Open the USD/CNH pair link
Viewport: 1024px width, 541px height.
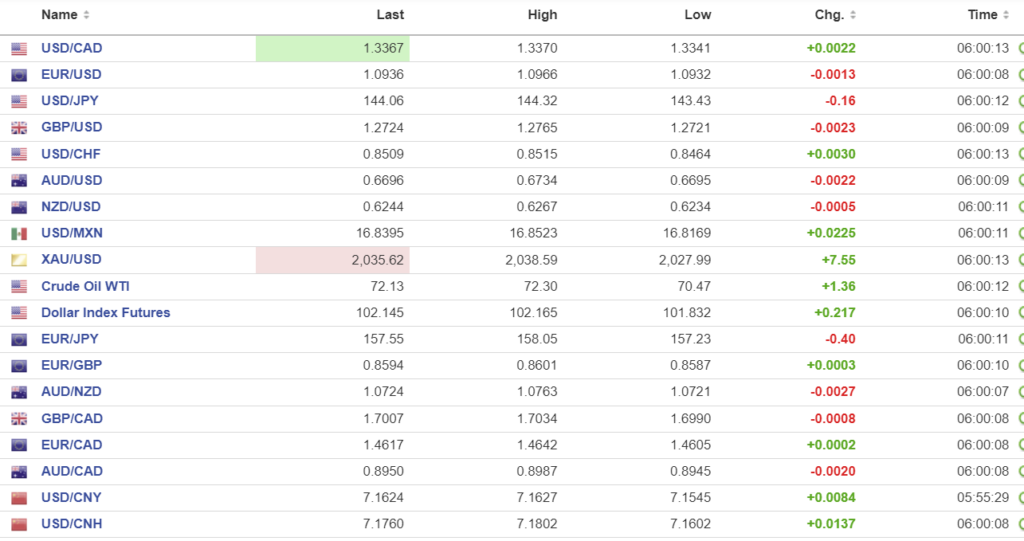(71, 524)
